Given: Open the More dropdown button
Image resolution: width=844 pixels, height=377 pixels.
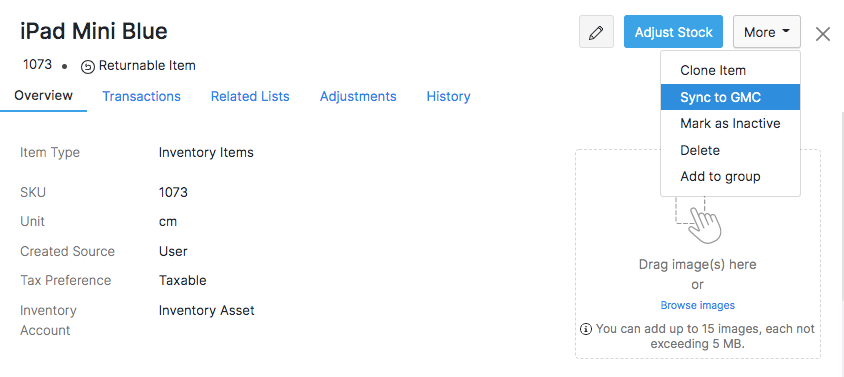Looking at the screenshot, I should 766,32.
